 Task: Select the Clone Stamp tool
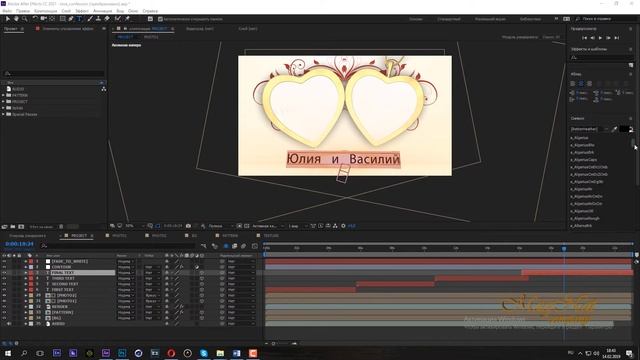coord(98,19)
